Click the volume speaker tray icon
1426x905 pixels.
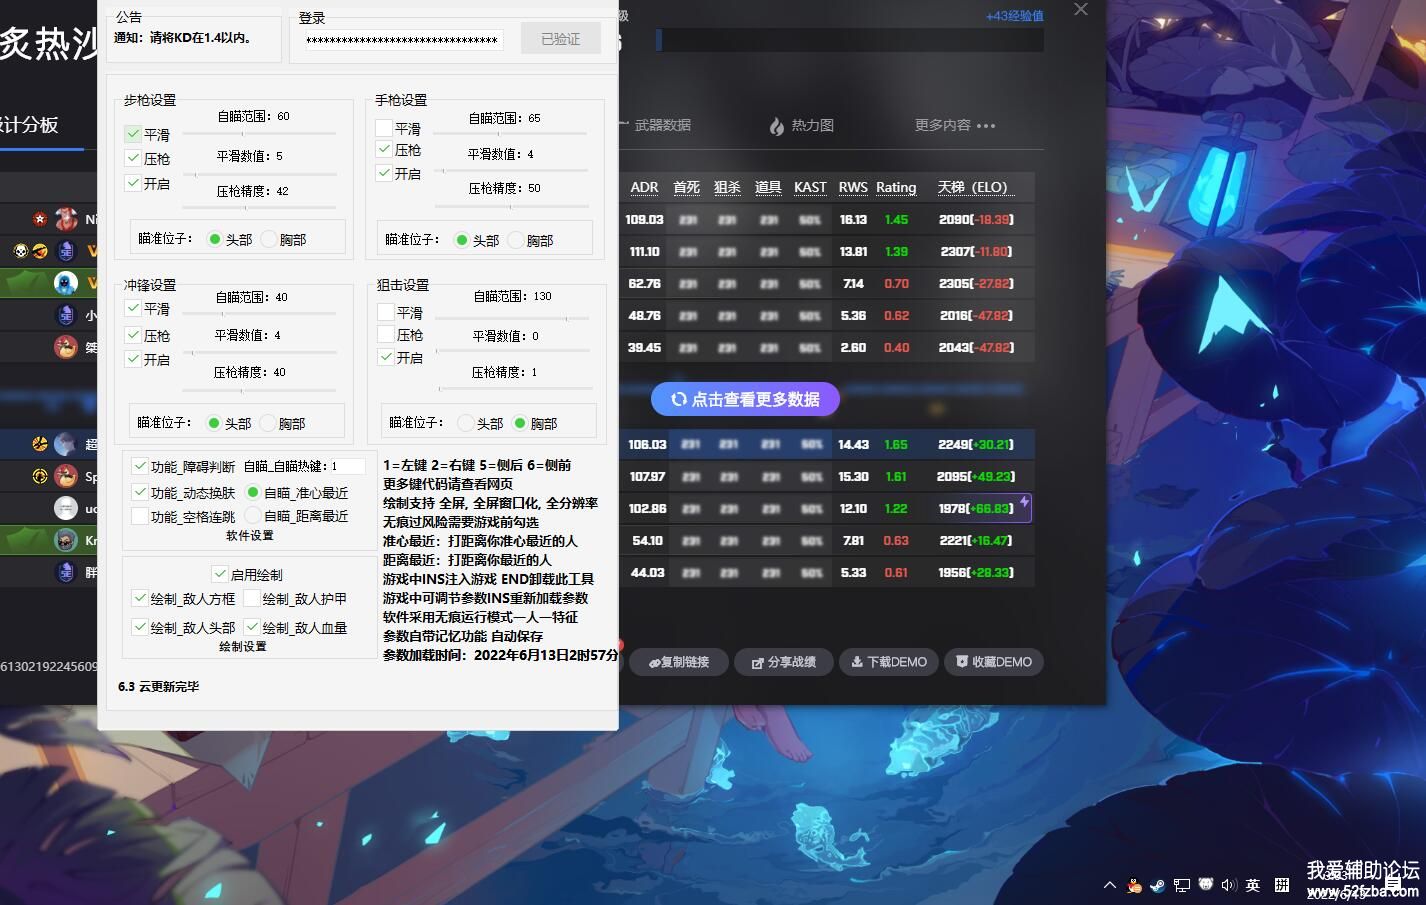point(1229,885)
